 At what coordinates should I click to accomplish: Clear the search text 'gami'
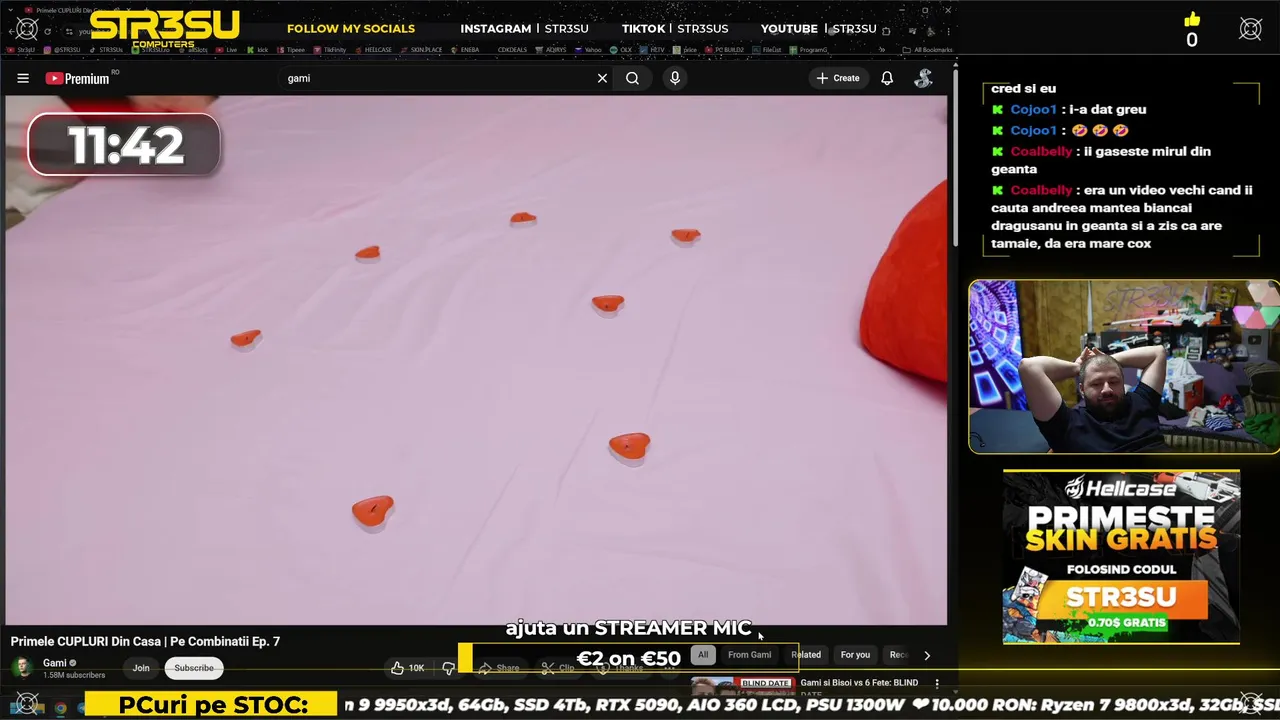[x=602, y=78]
